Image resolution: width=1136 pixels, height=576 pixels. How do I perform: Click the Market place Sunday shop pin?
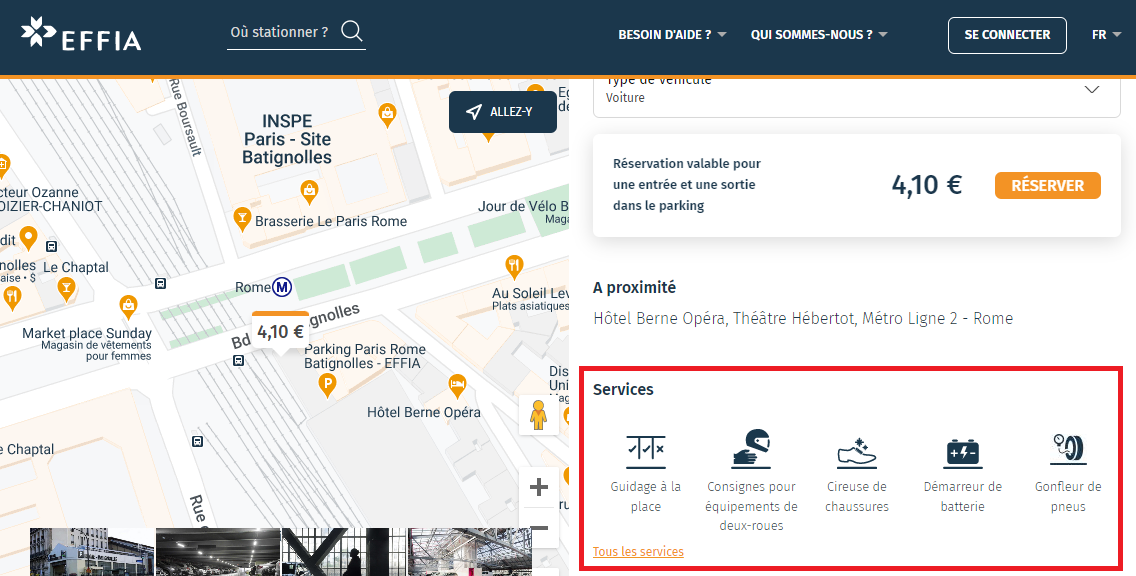coord(128,306)
